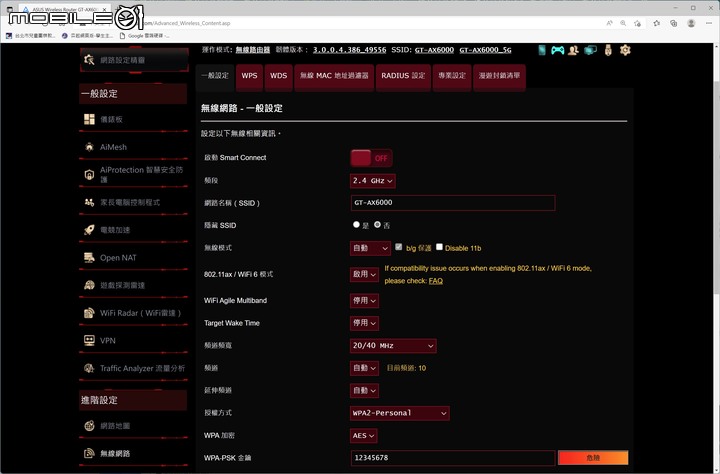720x474 pixels.
Task: Expand Target Wake Time dropdown
Action: point(364,323)
